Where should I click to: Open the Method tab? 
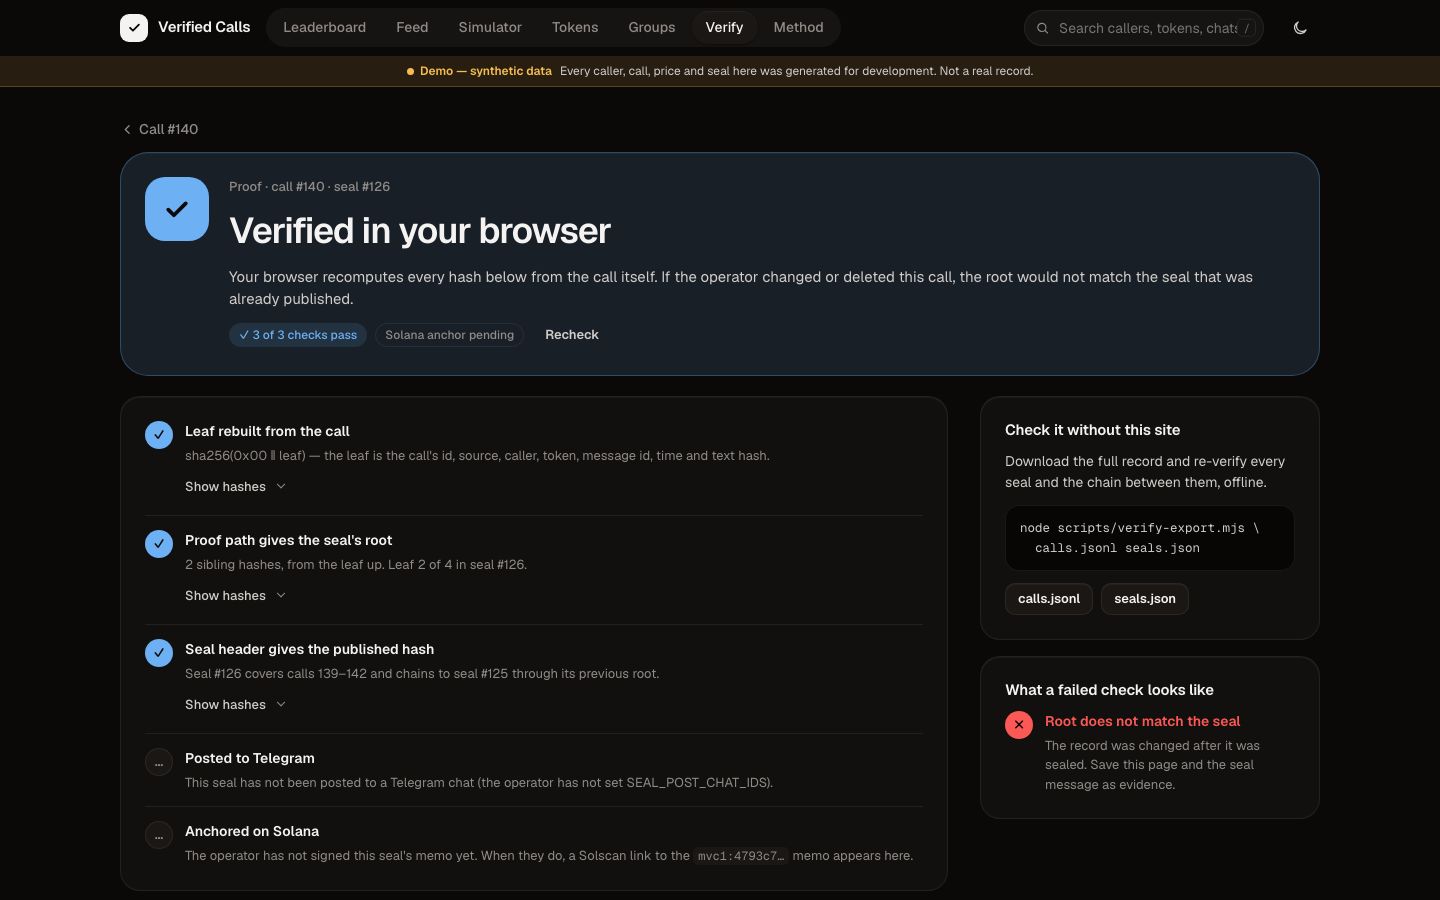798,27
